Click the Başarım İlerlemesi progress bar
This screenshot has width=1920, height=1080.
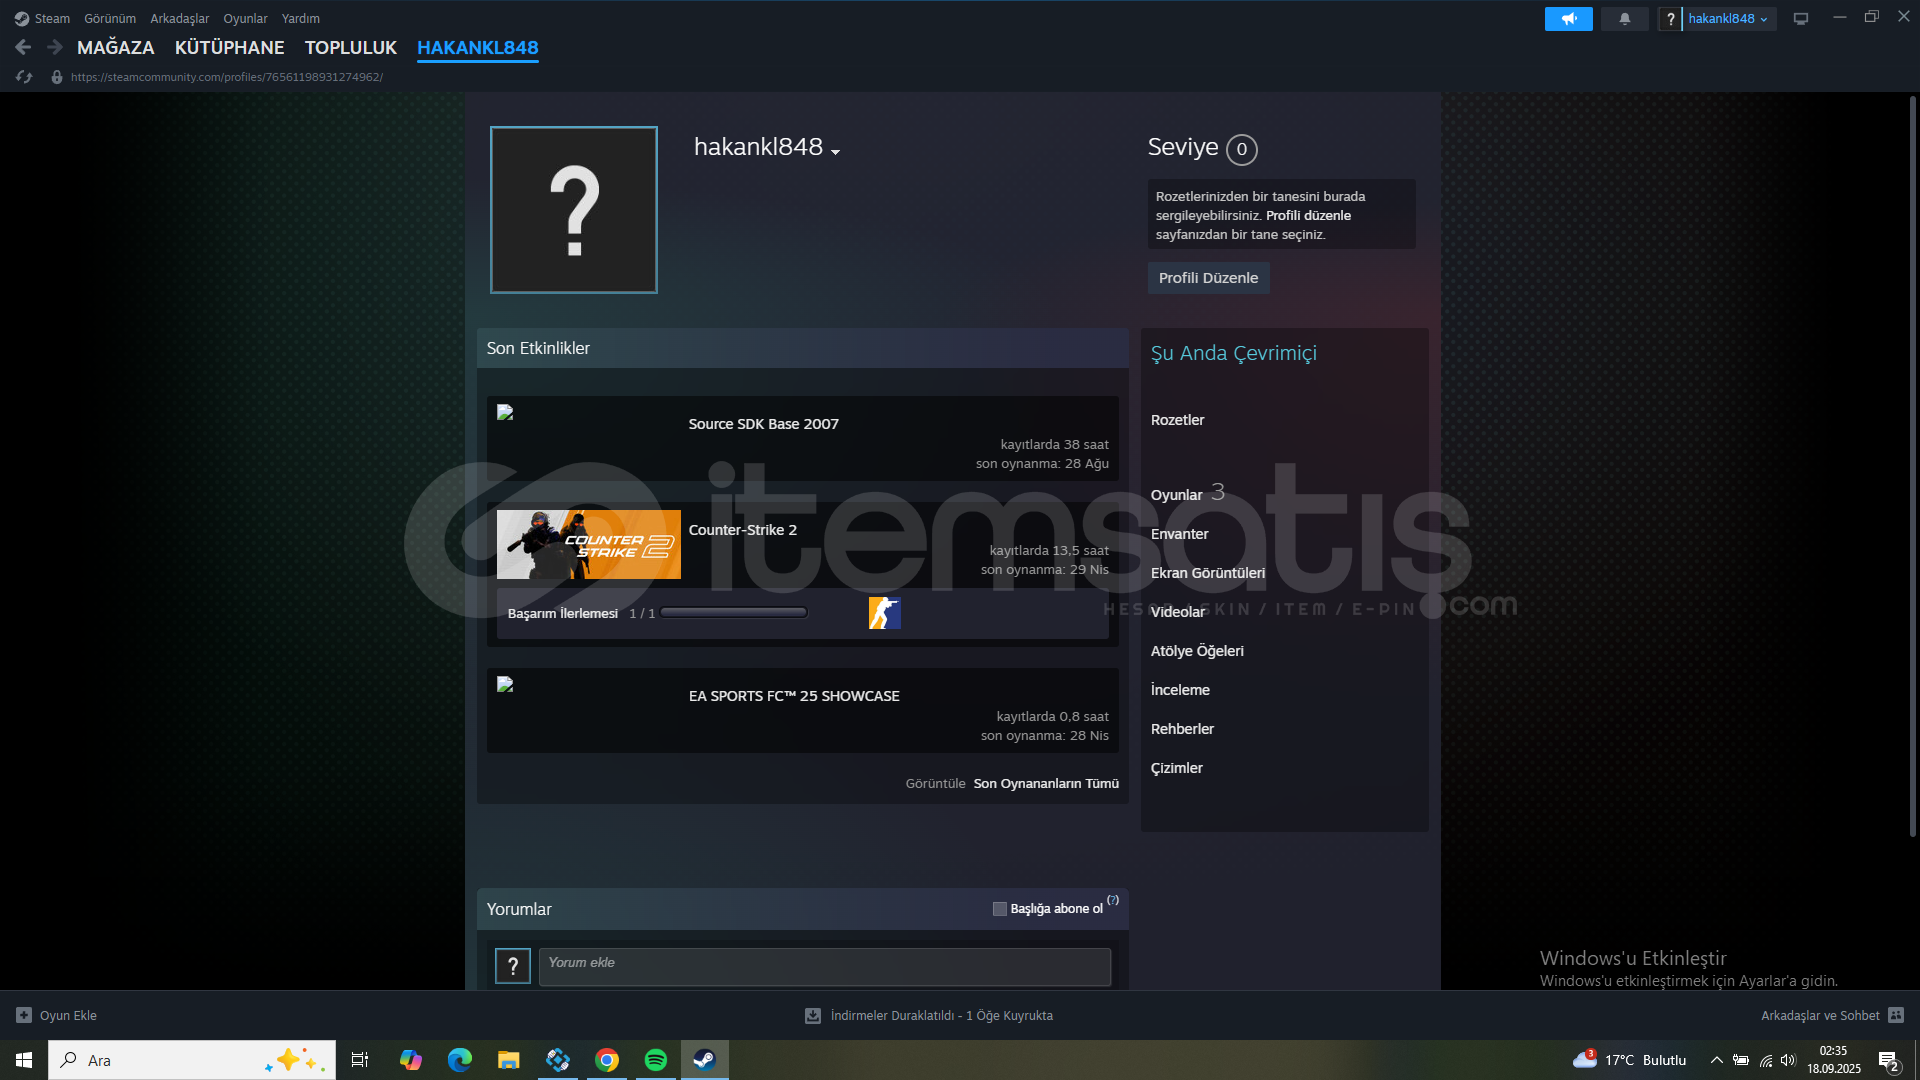tap(734, 613)
